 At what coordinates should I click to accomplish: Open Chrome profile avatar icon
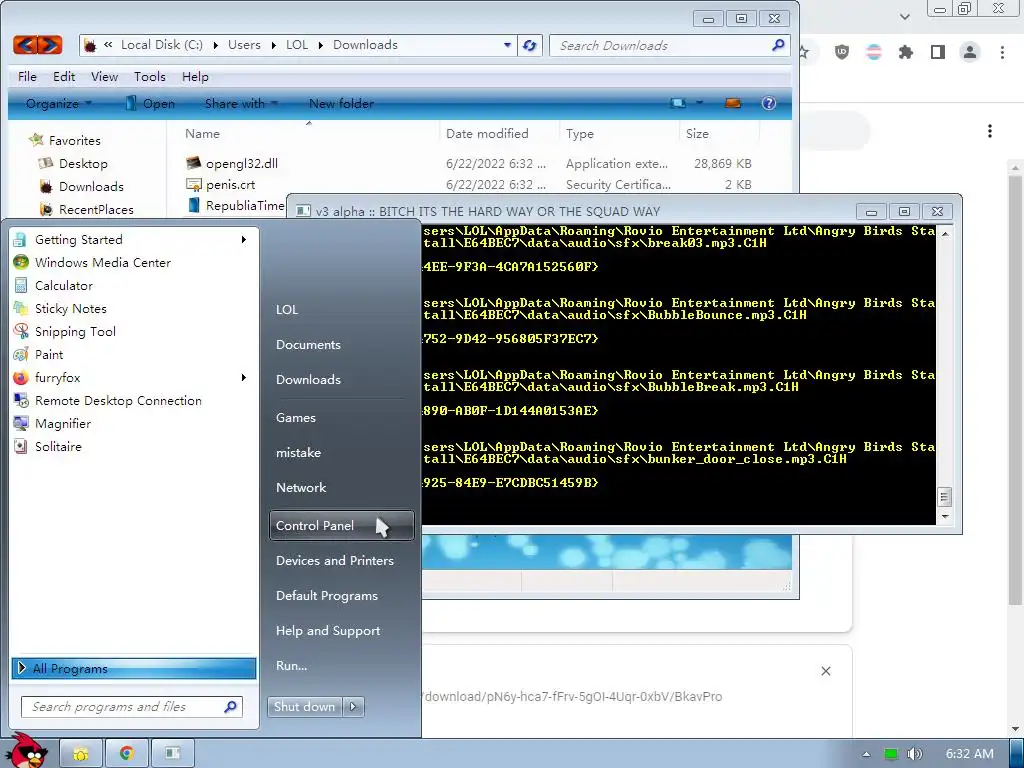(970, 52)
